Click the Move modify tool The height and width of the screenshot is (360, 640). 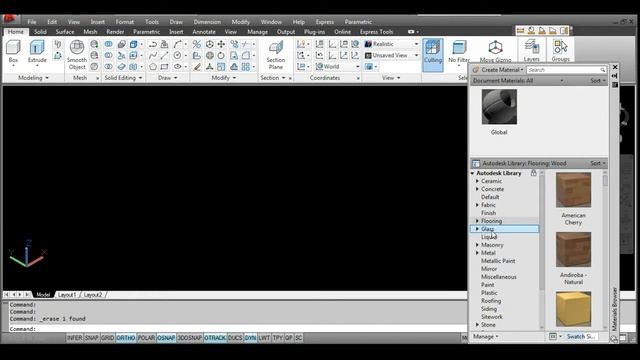221,44
